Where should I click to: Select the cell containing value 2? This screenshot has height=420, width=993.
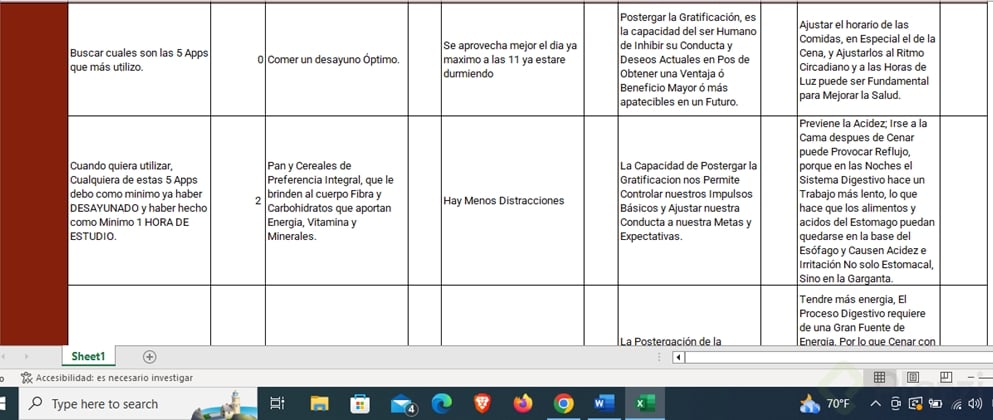(238, 200)
